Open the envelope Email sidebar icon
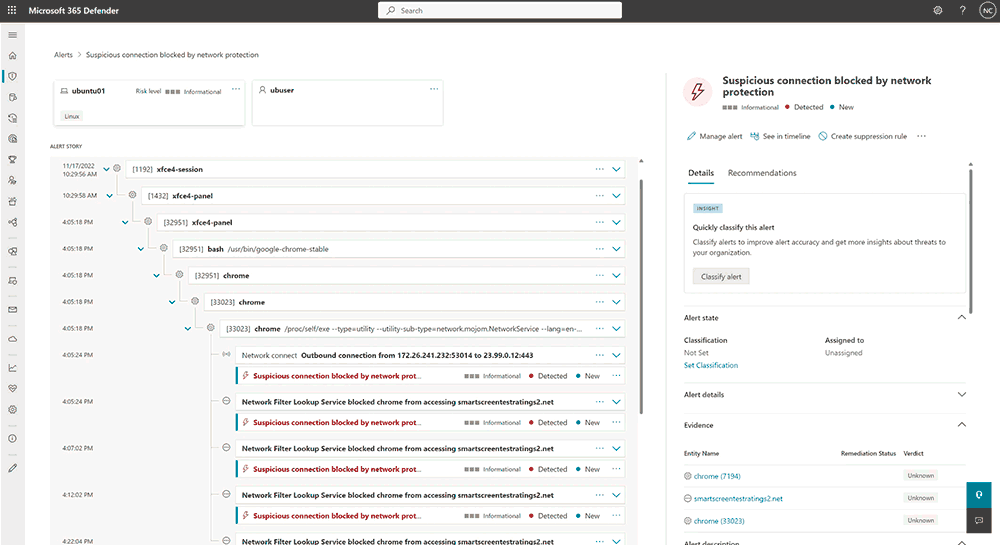 pyautogui.click(x=12, y=310)
